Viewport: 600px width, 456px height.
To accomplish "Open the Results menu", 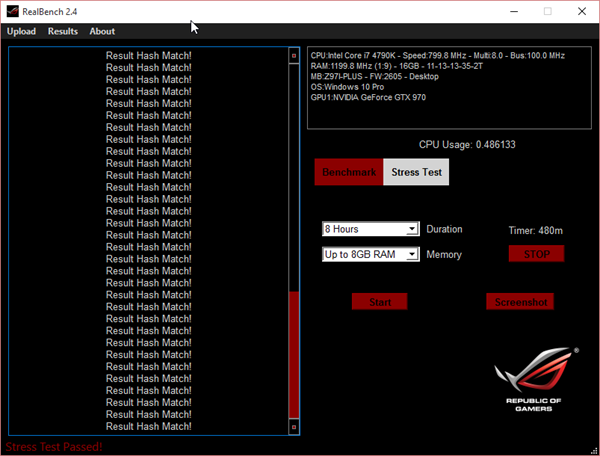I will [x=63, y=31].
